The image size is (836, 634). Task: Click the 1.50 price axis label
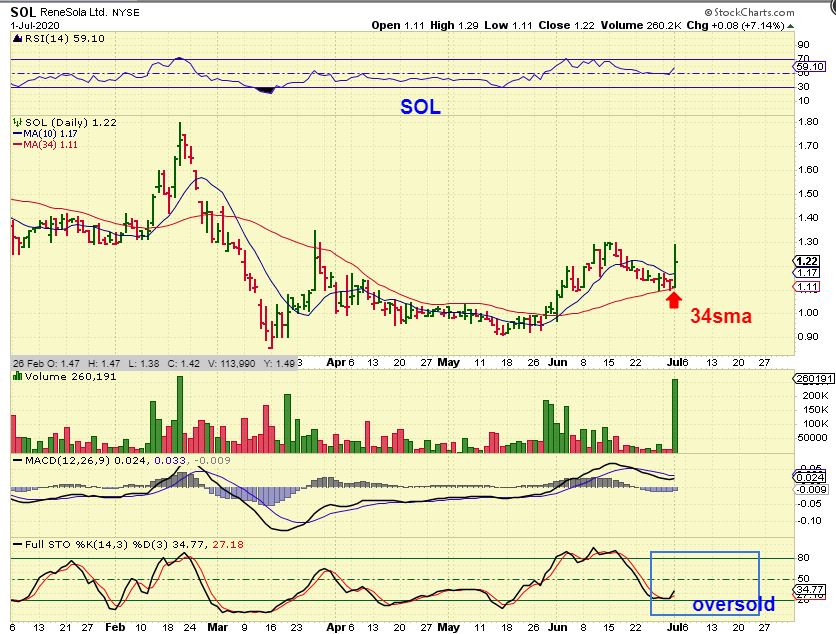(808, 193)
